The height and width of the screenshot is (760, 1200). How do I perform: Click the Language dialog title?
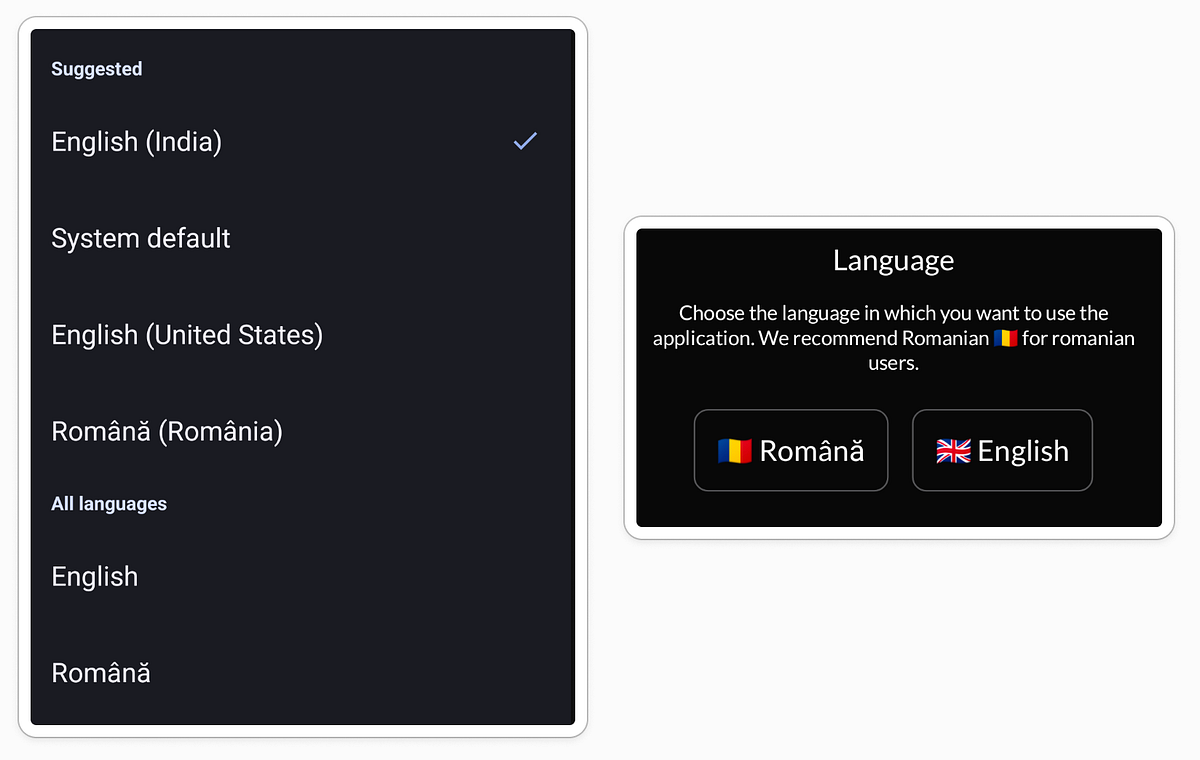[893, 259]
